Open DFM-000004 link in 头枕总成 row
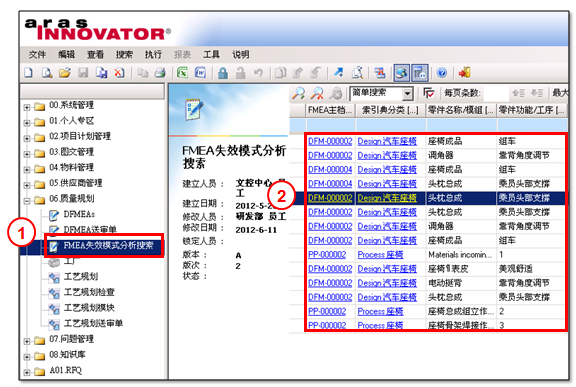576x387 pixels. (x=330, y=184)
